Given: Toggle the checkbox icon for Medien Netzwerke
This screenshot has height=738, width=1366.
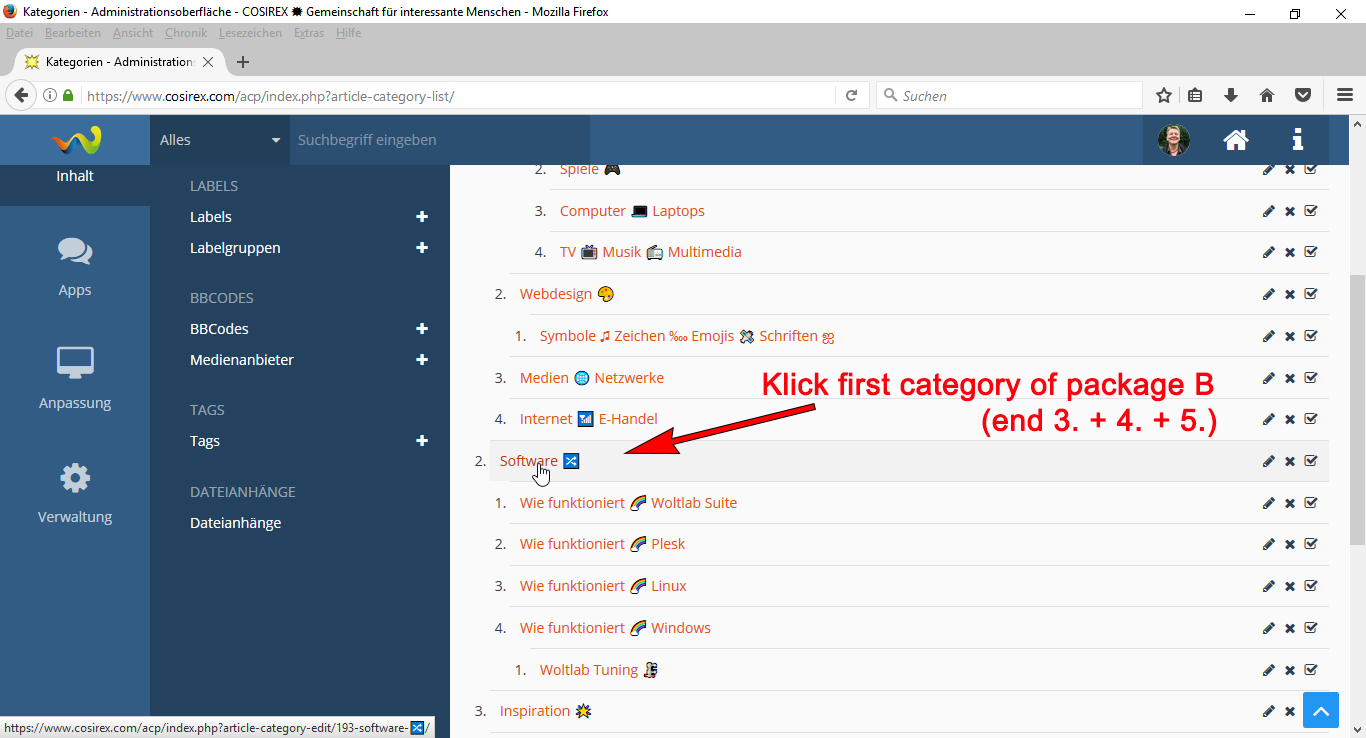Looking at the screenshot, I should [1311, 378].
